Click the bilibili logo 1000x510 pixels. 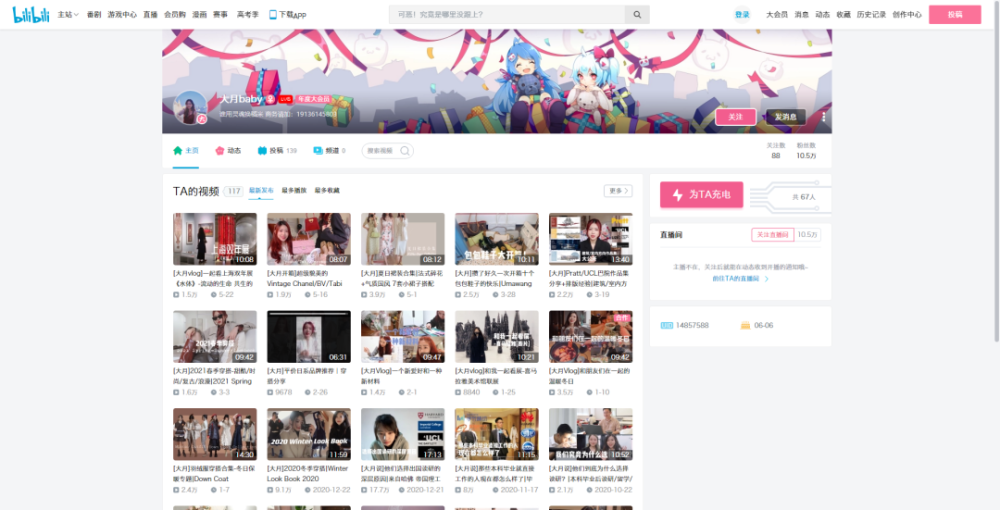click(31, 15)
